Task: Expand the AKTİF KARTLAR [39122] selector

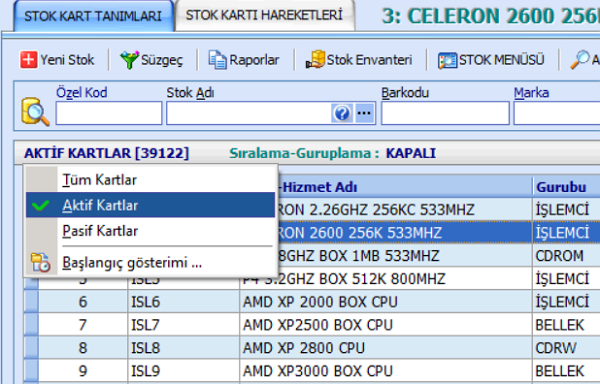Action: pos(107,153)
